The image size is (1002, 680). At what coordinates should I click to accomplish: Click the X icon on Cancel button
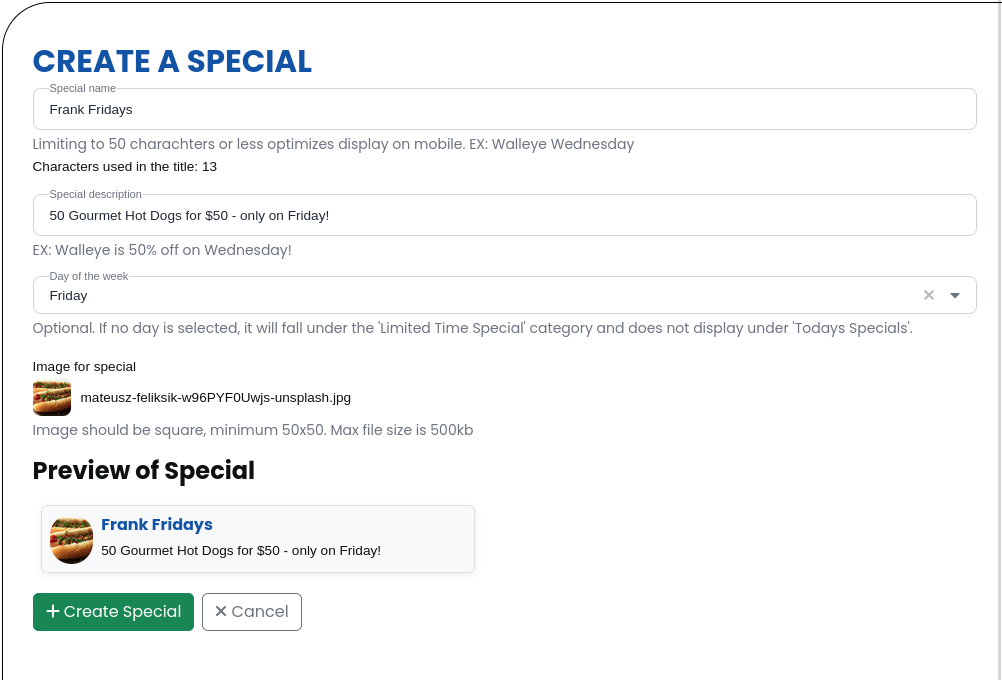pyautogui.click(x=220, y=612)
